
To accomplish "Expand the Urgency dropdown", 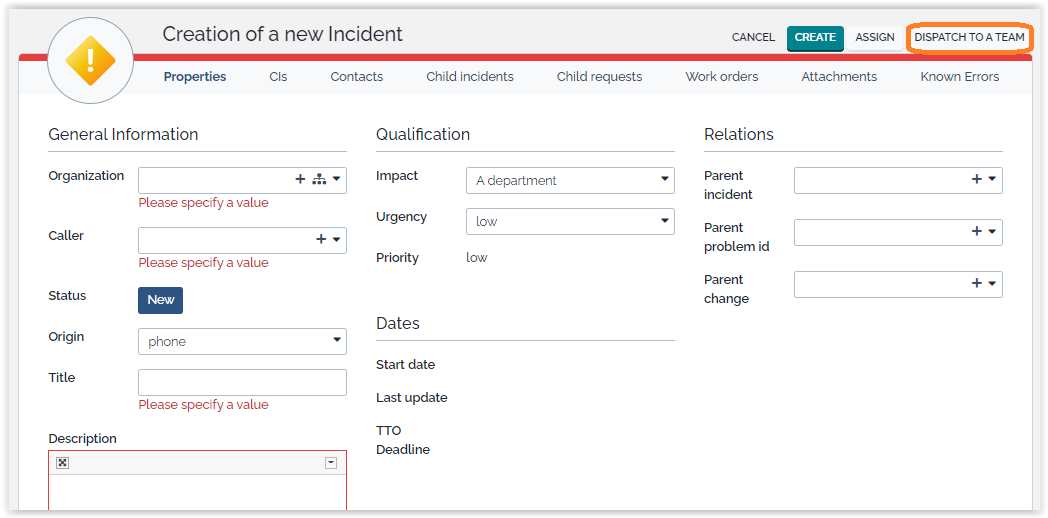I will [x=570, y=222].
